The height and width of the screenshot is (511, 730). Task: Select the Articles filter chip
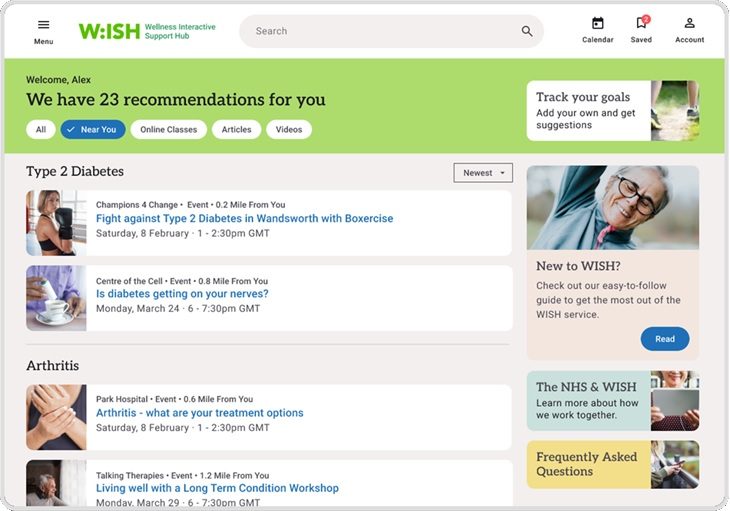(236, 129)
